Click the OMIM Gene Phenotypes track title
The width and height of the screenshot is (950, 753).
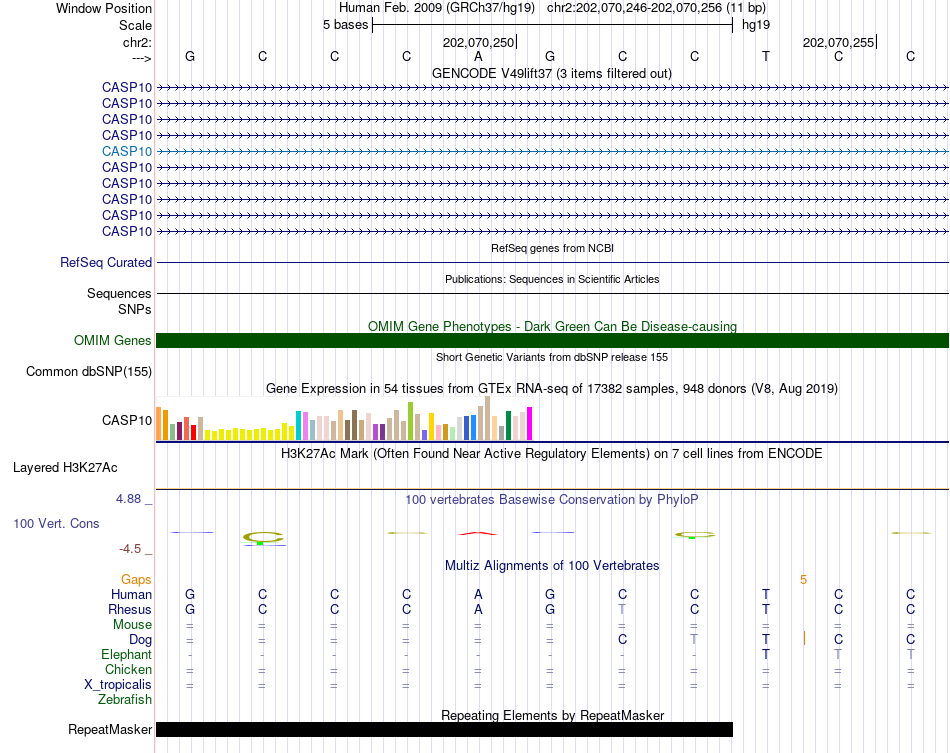click(552, 327)
